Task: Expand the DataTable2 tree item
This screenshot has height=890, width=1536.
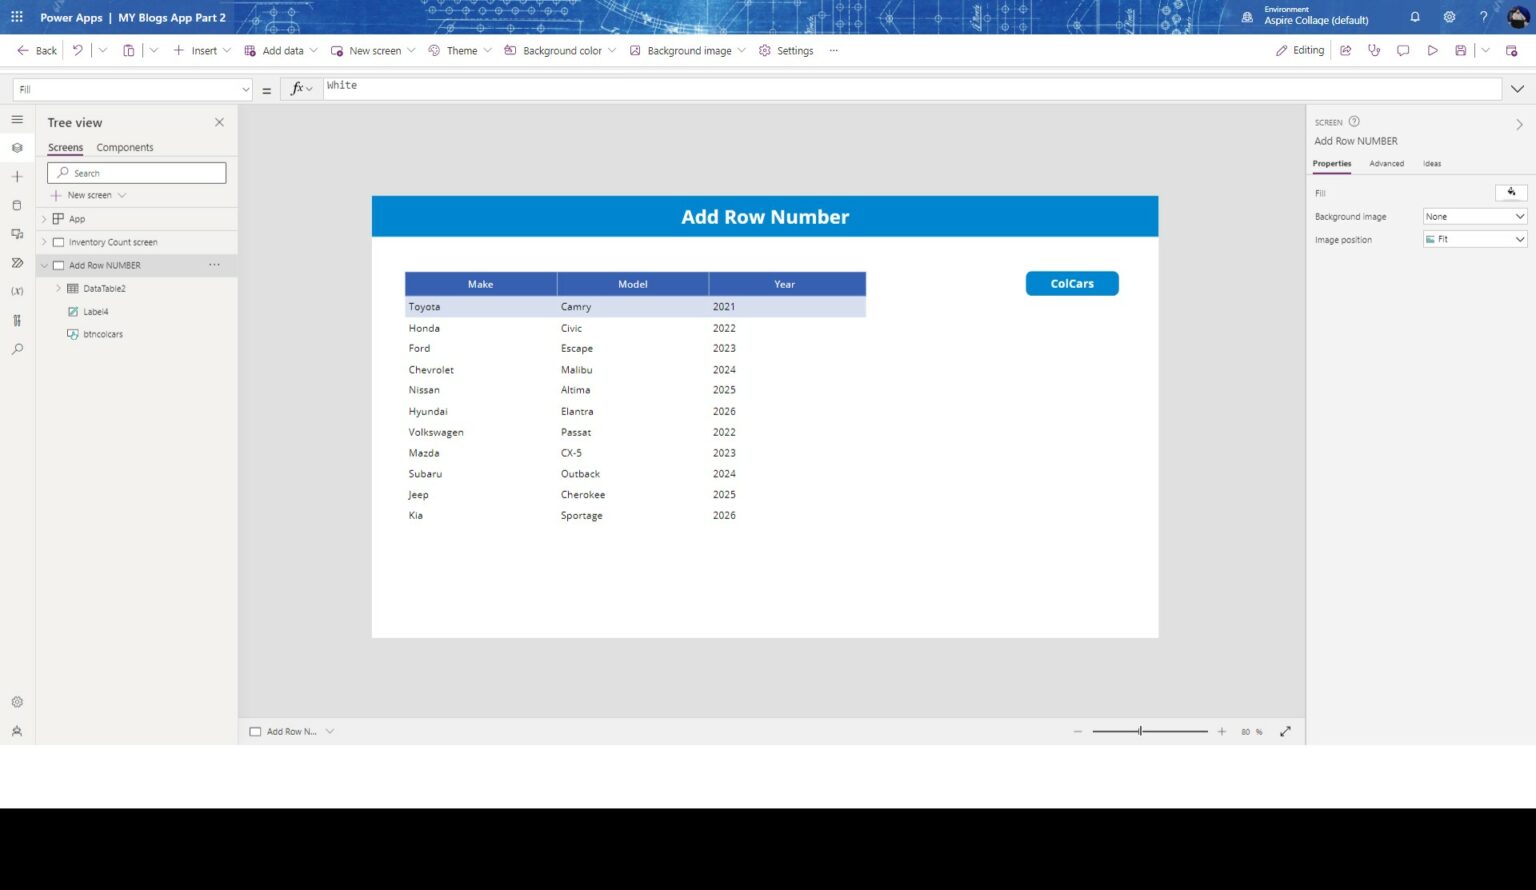Action: click(59, 288)
